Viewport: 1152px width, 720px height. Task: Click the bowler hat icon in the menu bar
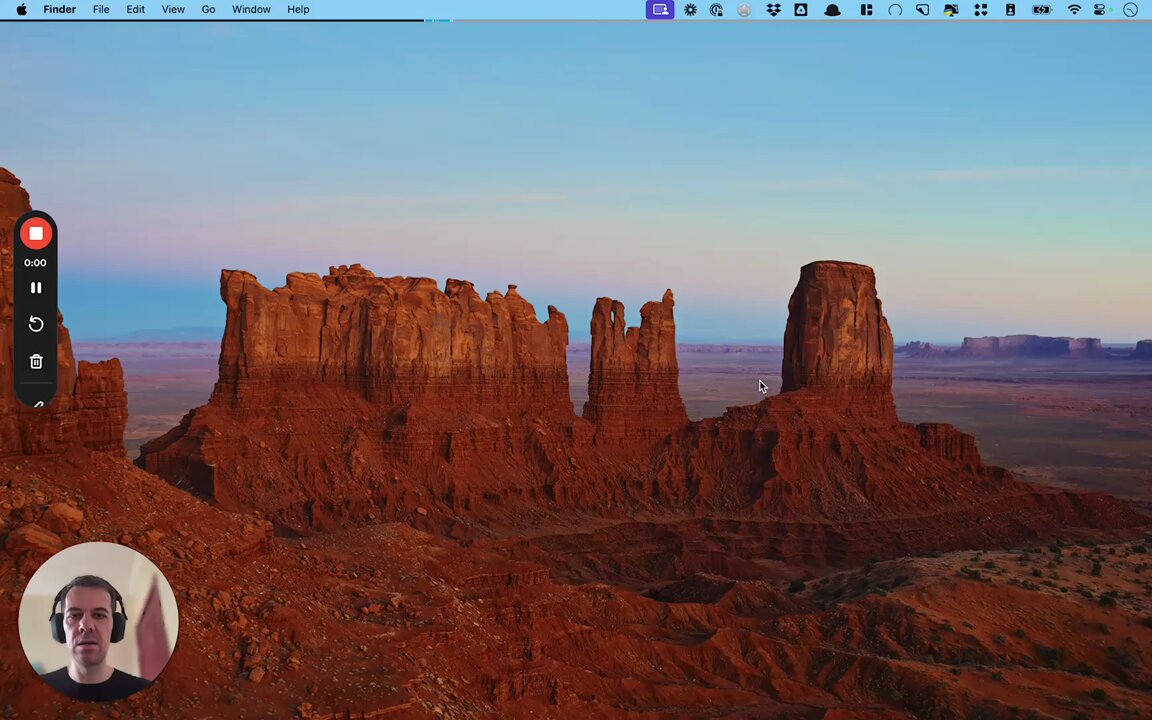tap(832, 10)
